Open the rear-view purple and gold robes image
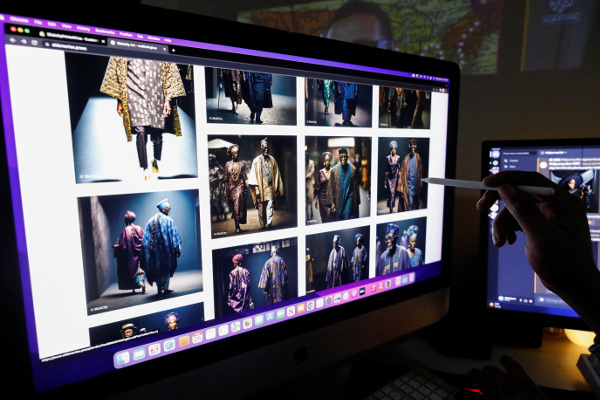The image size is (600, 400). click(255, 276)
